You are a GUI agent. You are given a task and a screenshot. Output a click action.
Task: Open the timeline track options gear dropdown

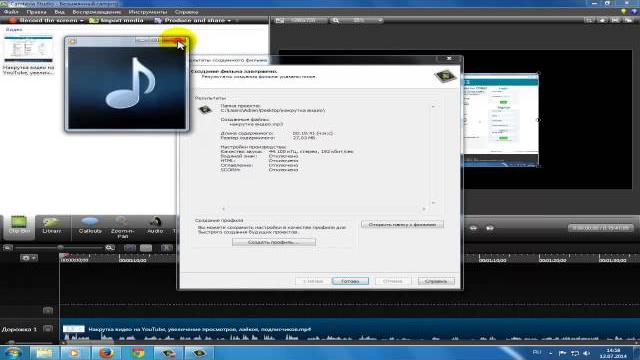coord(29,258)
